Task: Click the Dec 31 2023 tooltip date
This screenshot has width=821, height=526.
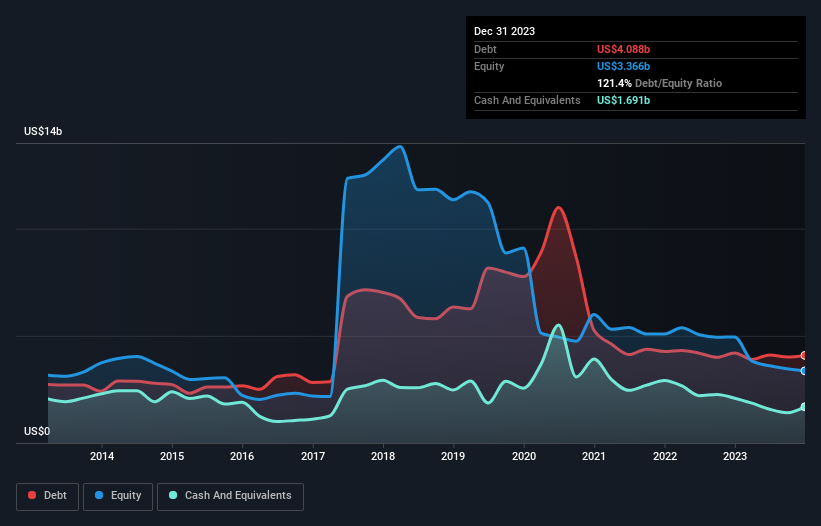Action: [x=504, y=31]
